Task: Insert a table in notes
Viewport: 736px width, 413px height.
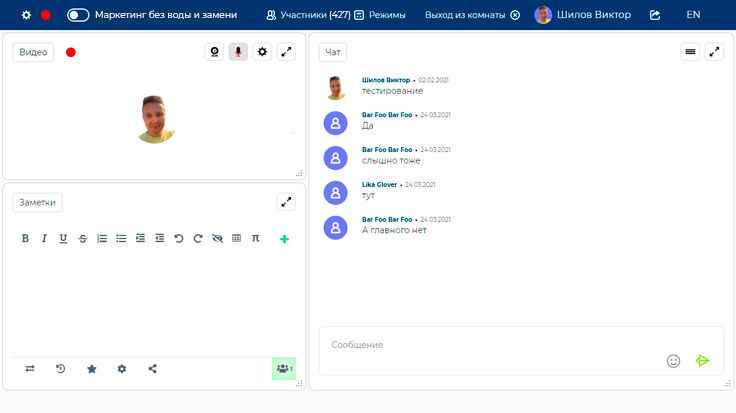Action: tap(236, 239)
